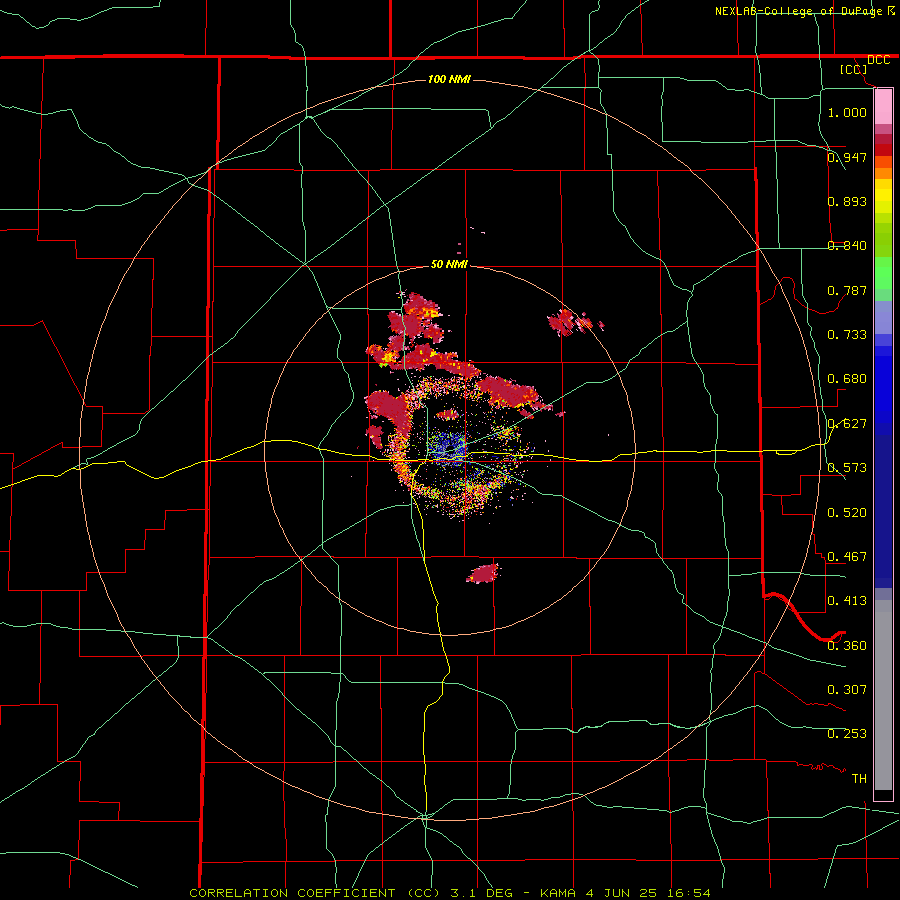Select the 0.413 value on the legend
The height and width of the screenshot is (900, 900).
[x=847, y=601]
